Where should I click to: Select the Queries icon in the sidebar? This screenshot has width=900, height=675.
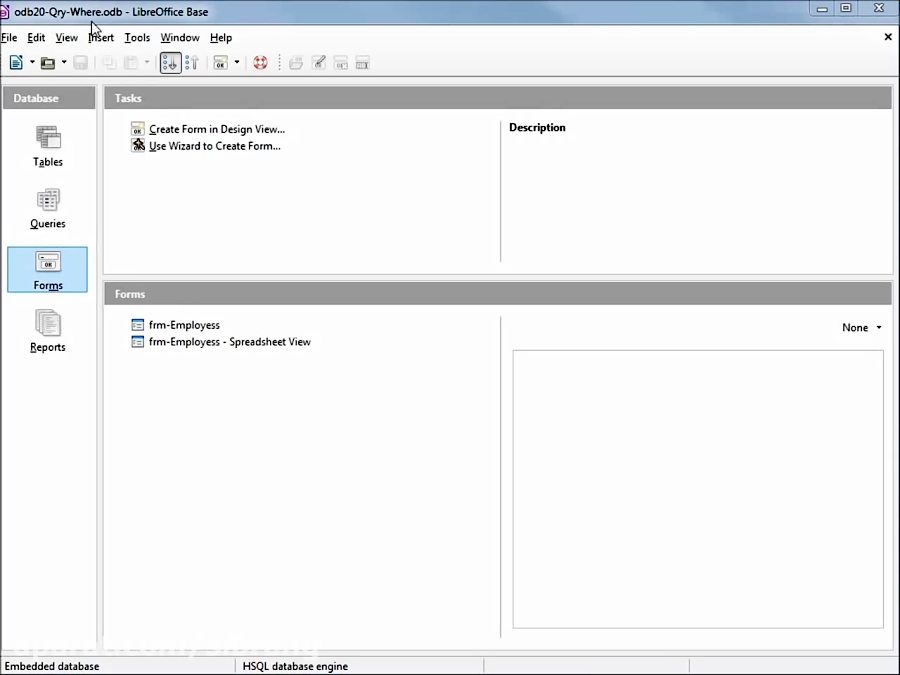[47, 207]
